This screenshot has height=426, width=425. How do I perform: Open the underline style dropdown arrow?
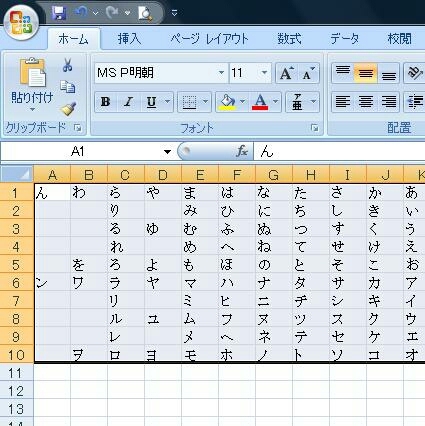pos(168,102)
